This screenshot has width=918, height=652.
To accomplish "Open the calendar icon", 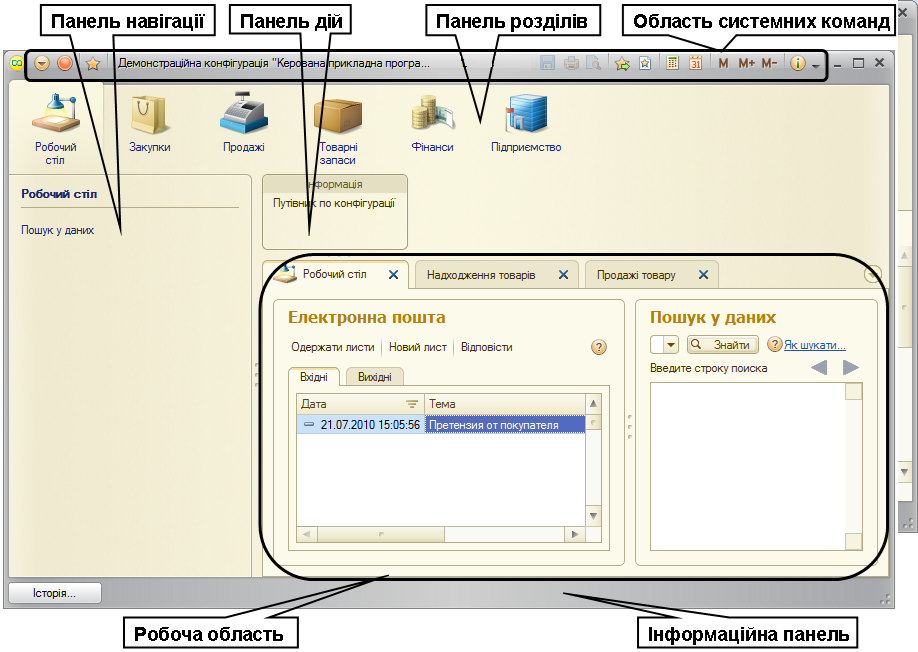I will 696,63.
